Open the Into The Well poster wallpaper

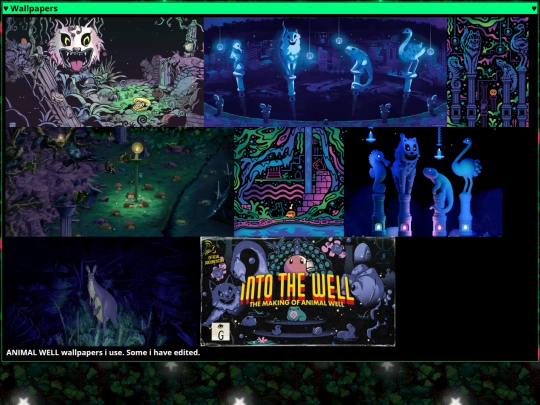(x=298, y=291)
